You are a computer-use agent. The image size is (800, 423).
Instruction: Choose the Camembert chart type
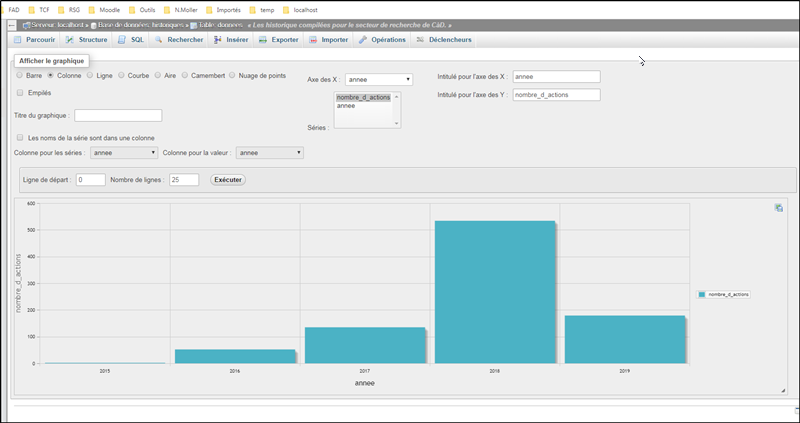(x=183, y=75)
